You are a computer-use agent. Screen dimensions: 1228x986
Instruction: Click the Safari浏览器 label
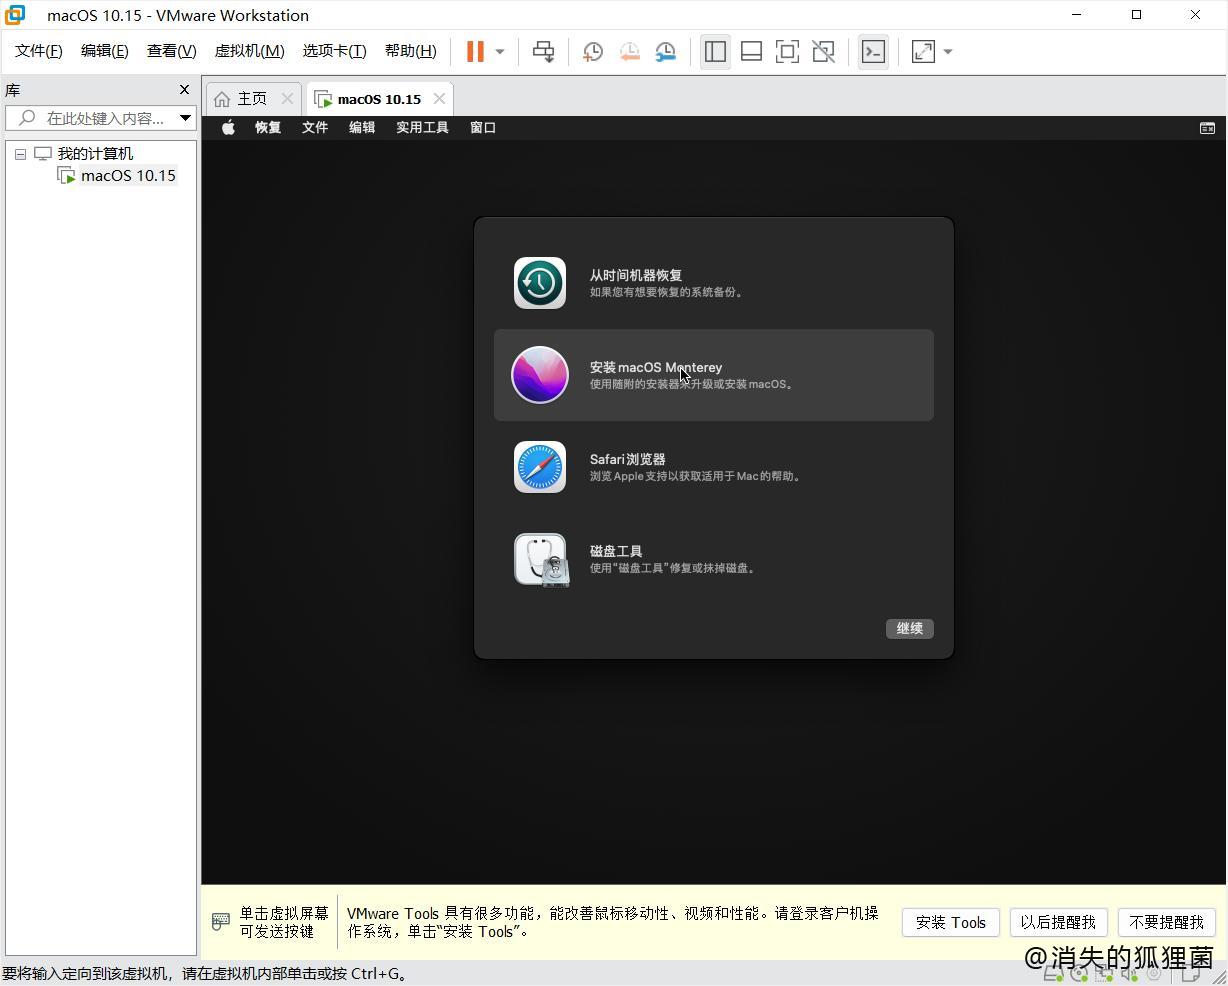[x=627, y=459]
